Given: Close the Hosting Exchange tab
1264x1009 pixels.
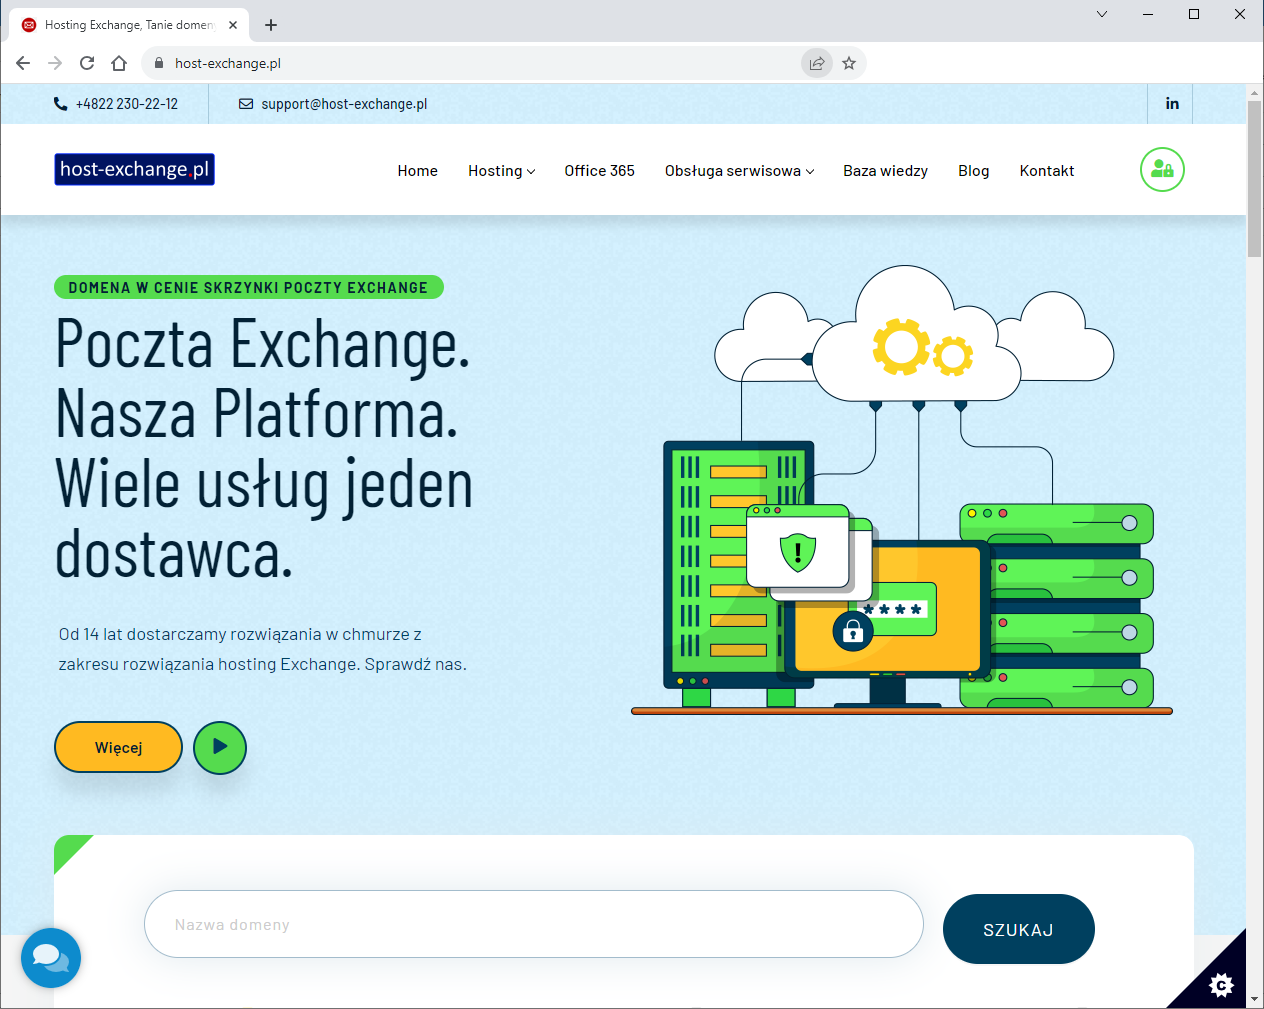Looking at the screenshot, I should 233,25.
